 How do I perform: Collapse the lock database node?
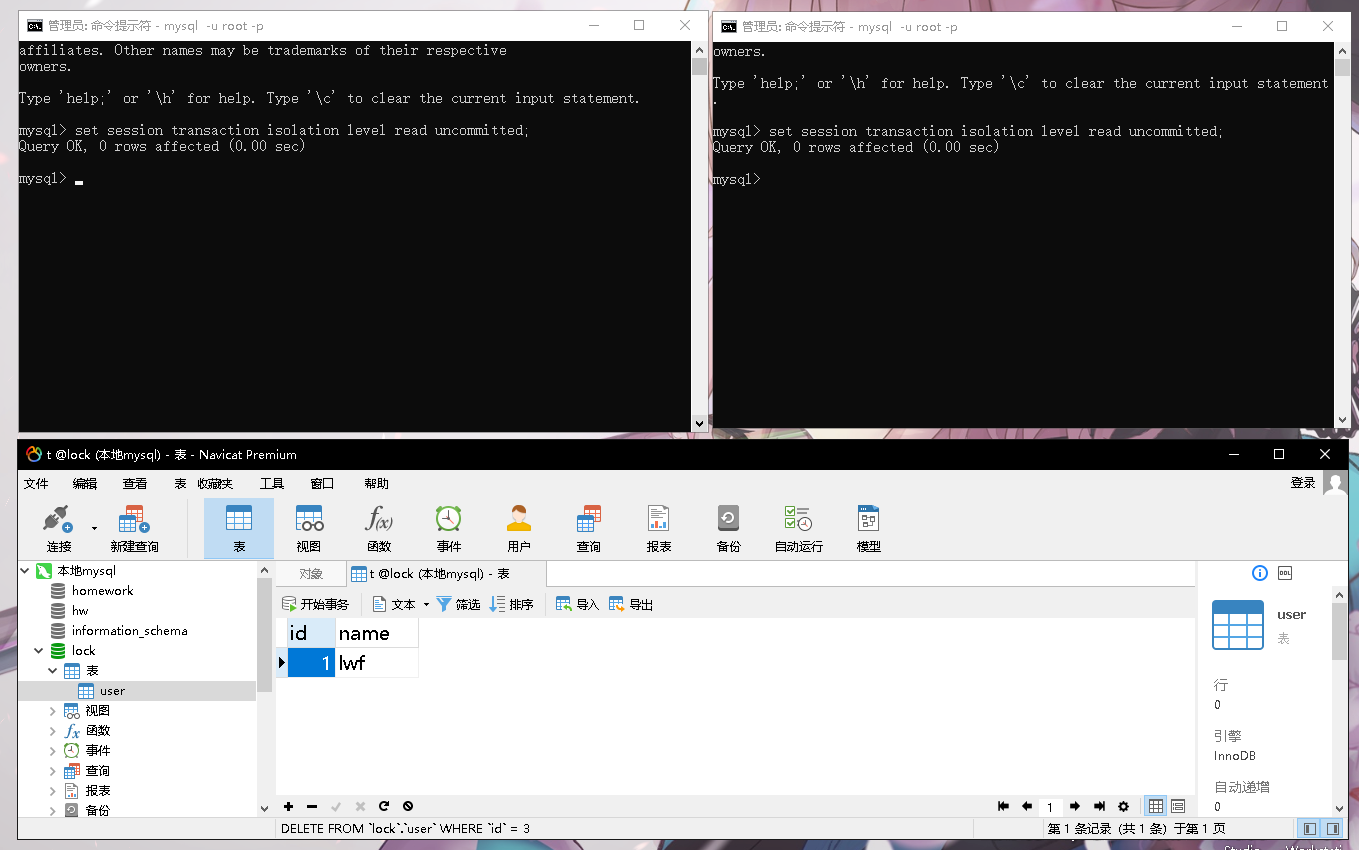coord(39,651)
